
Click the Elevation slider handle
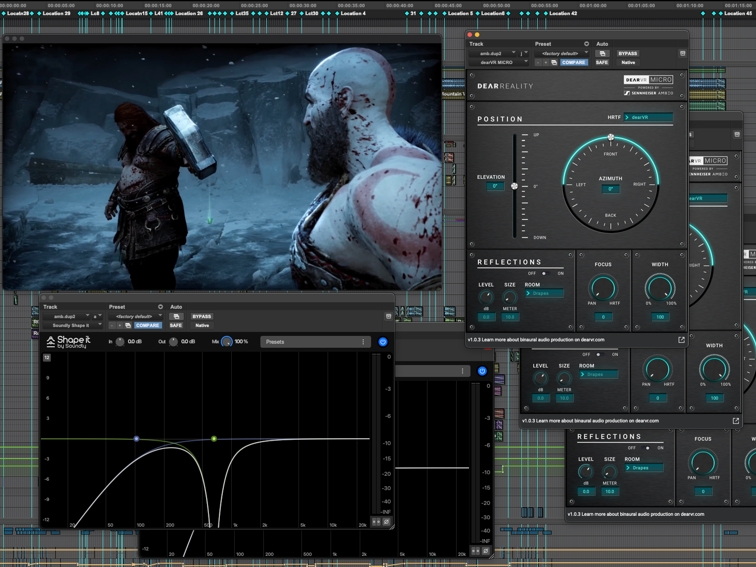pyautogui.click(x=514, y=186)
